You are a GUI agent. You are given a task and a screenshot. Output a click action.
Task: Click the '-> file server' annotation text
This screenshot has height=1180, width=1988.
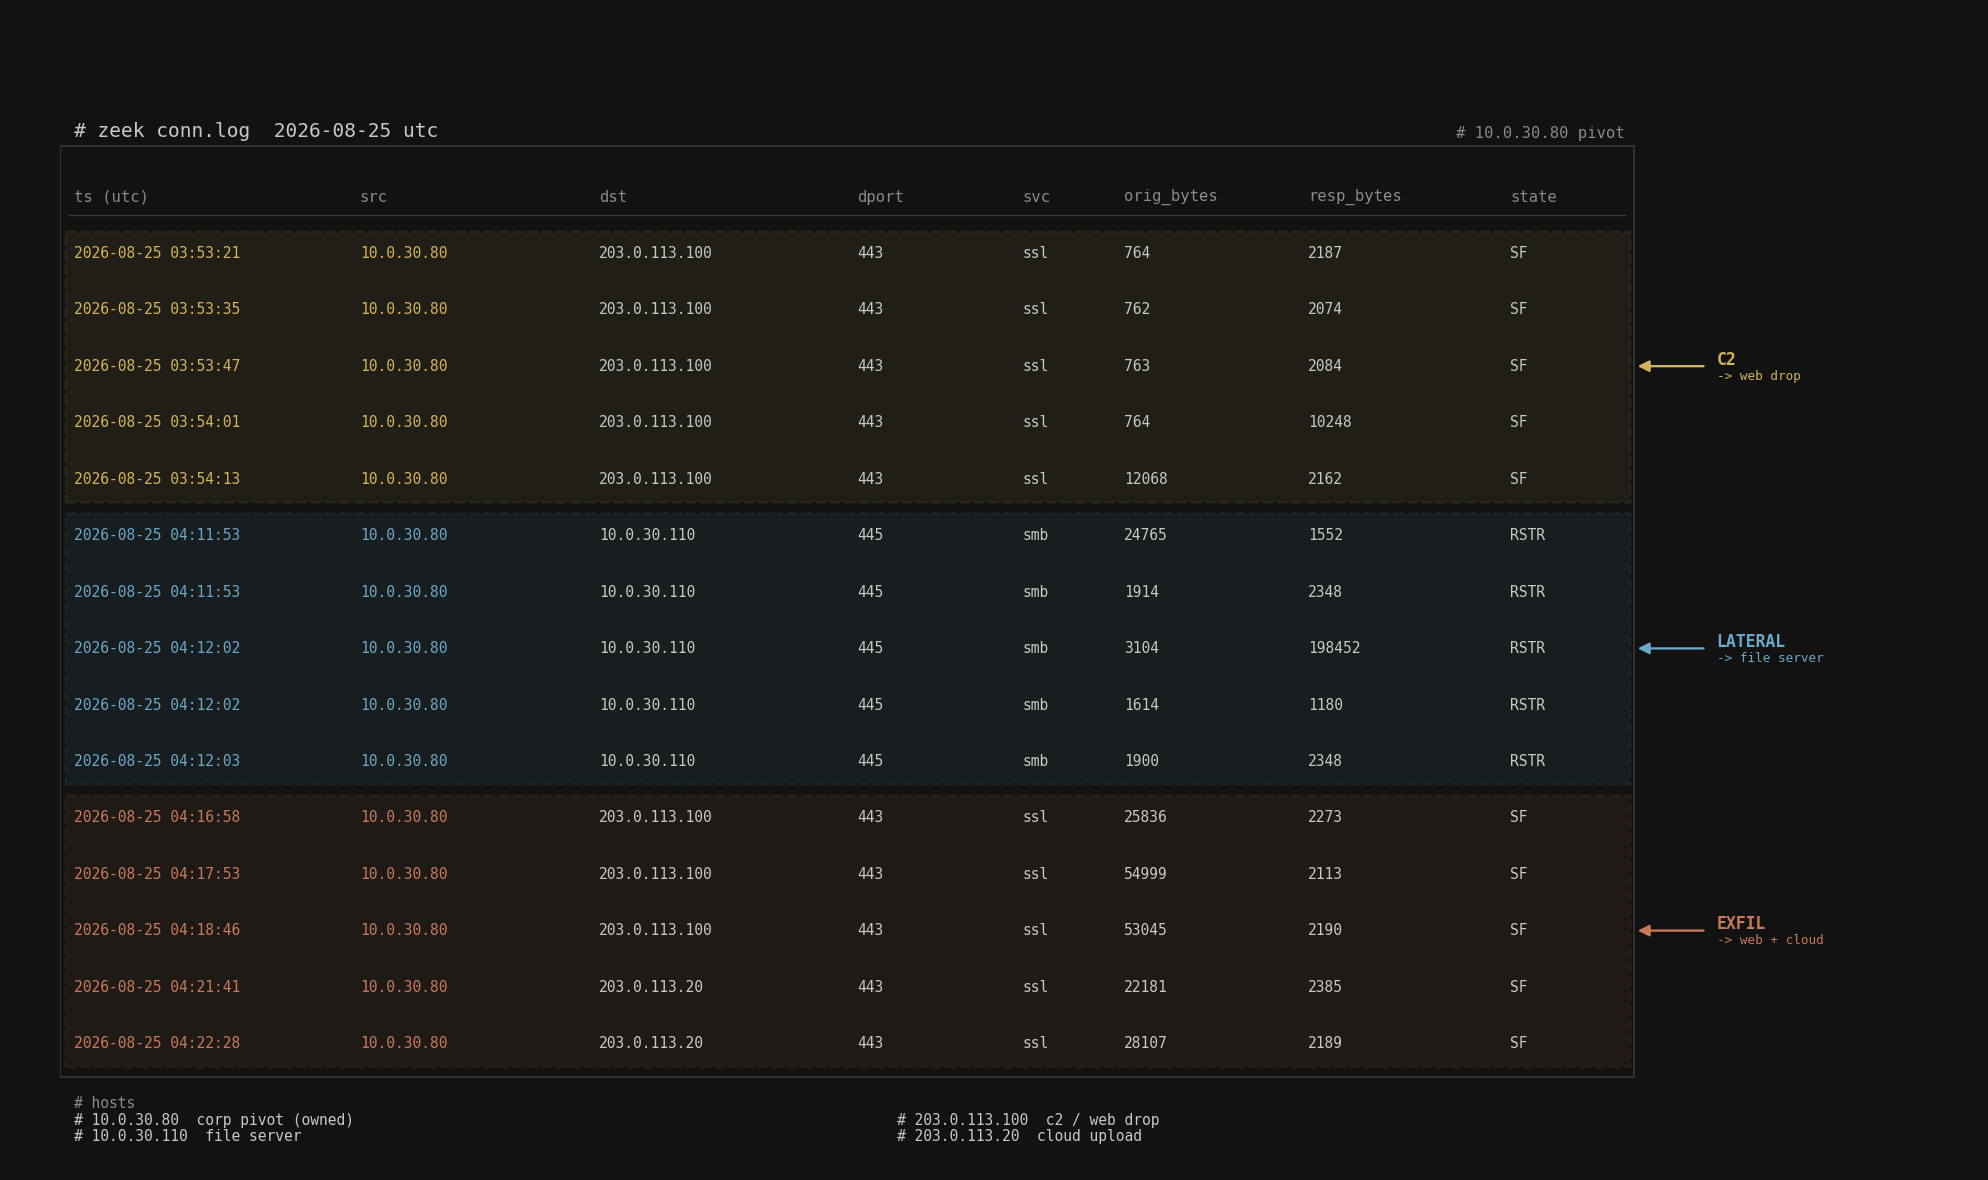pos(1770,658)
